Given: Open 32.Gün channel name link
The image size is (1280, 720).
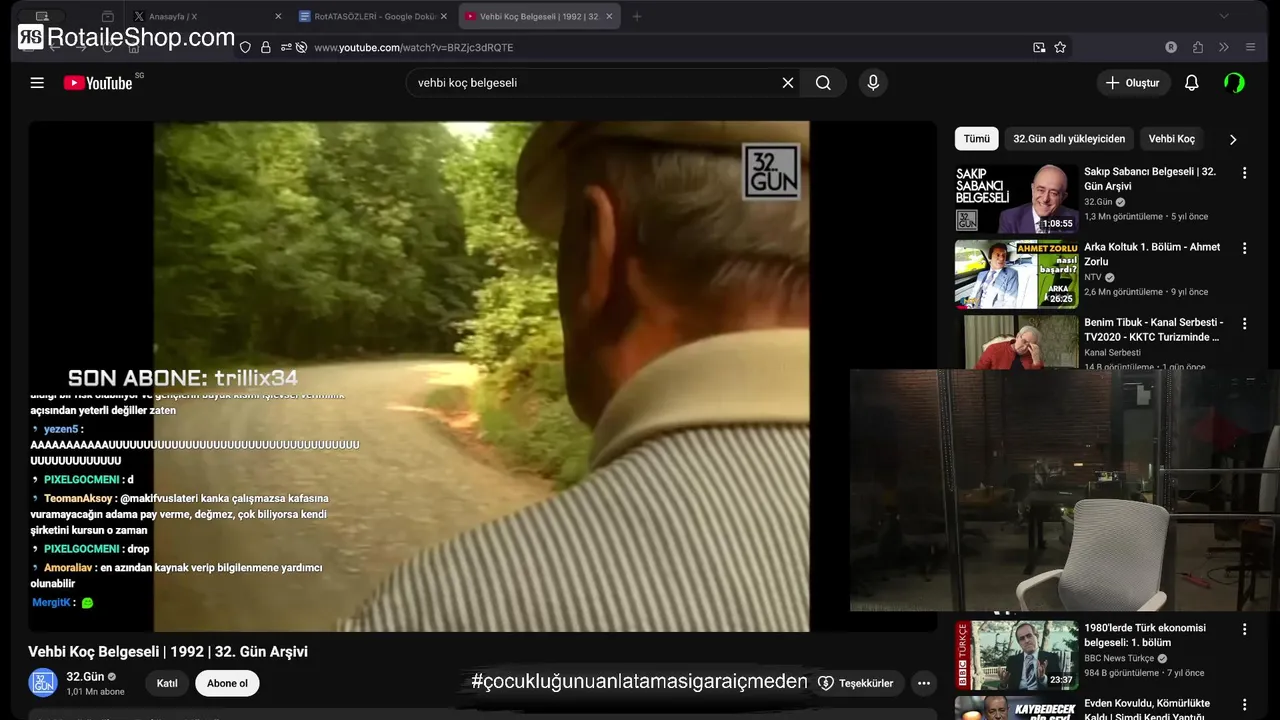Looking at the screenshot, I should pos(85,677).
